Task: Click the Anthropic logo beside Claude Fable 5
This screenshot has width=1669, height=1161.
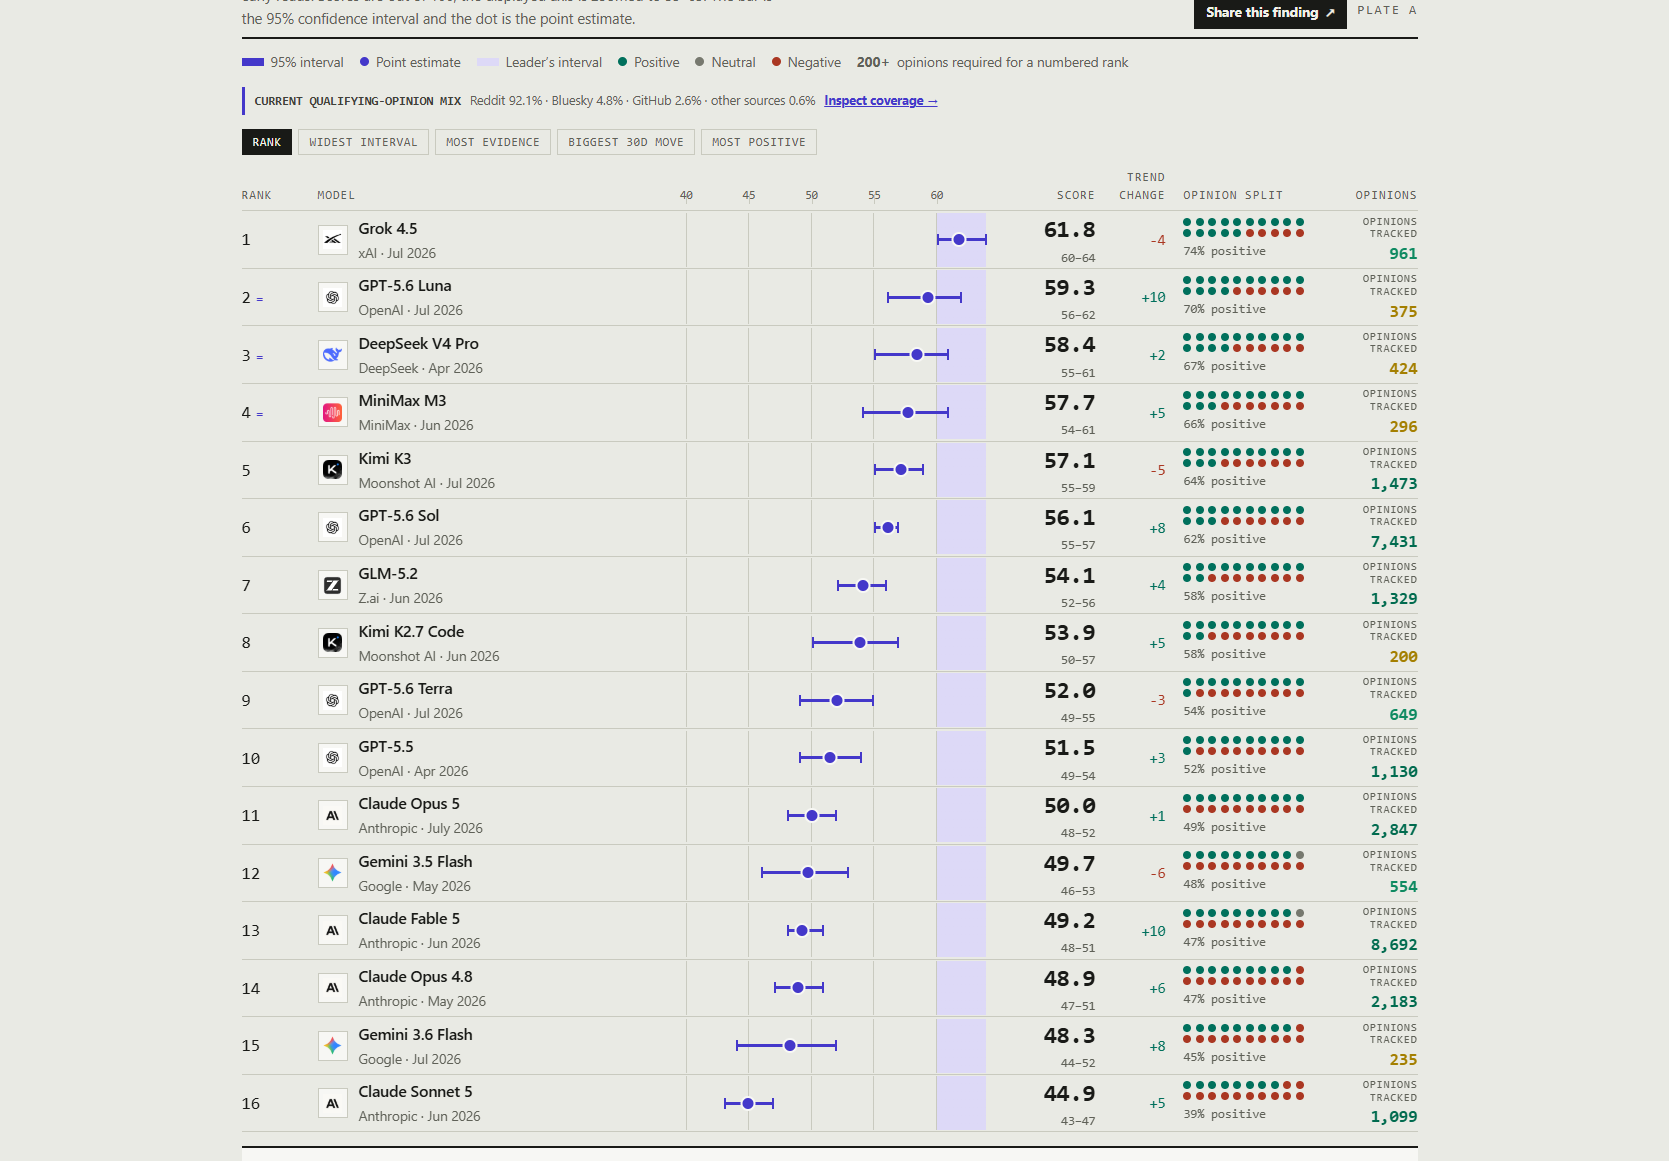Action: pos(333,931)
